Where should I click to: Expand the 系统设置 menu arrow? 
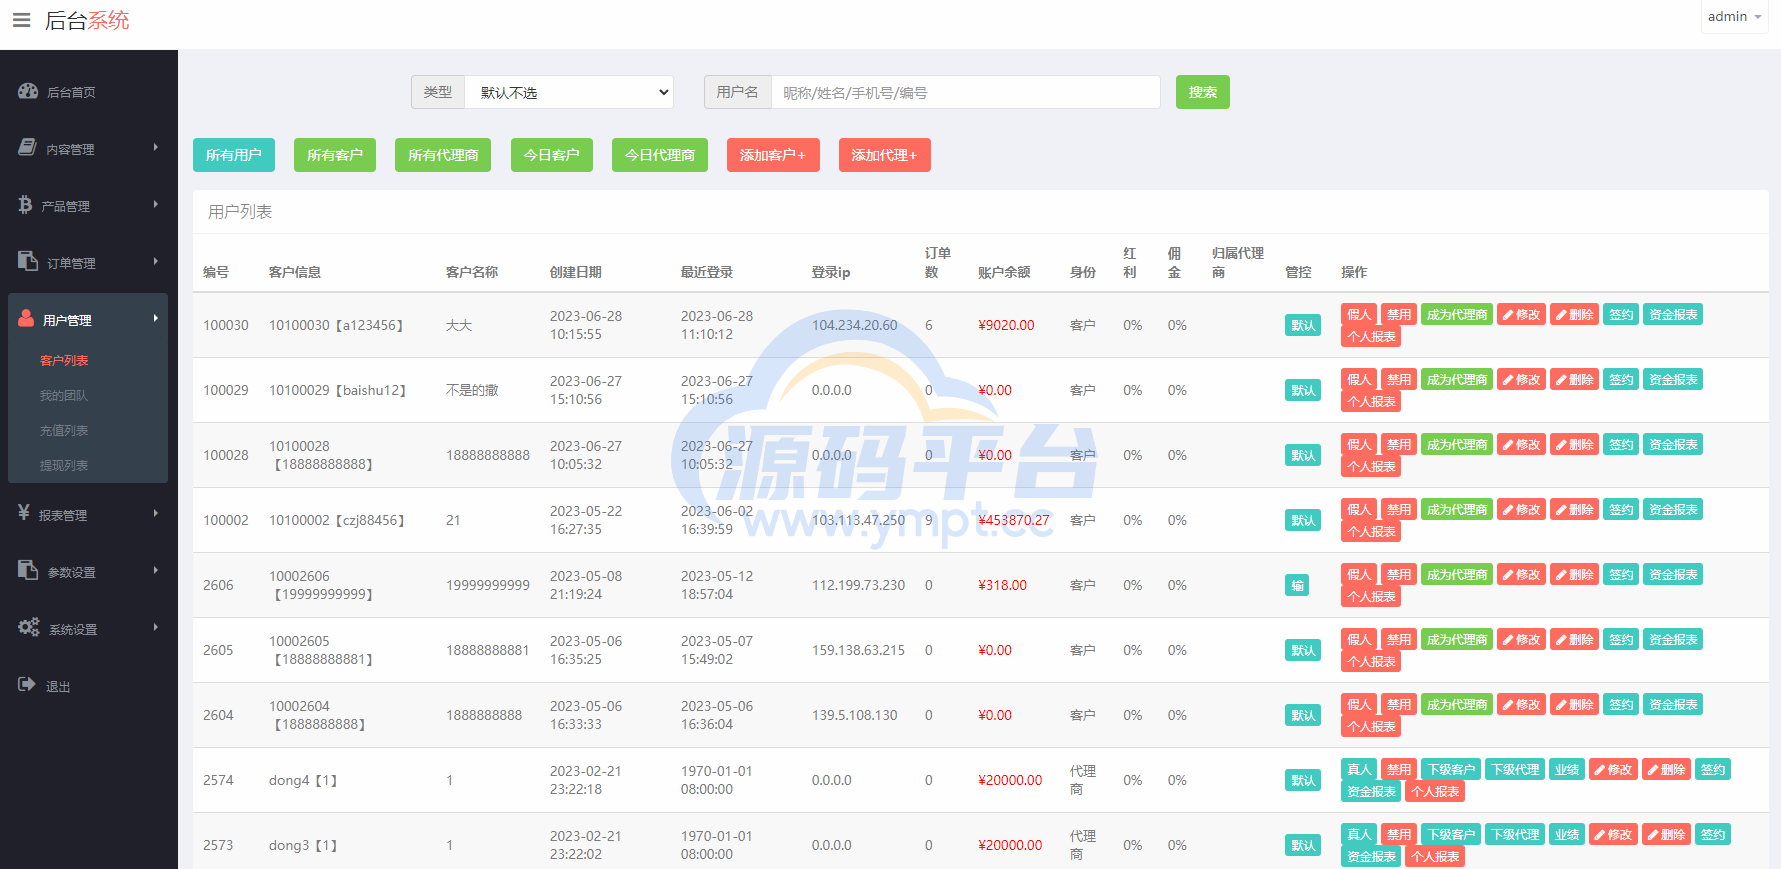click(156, 627)
